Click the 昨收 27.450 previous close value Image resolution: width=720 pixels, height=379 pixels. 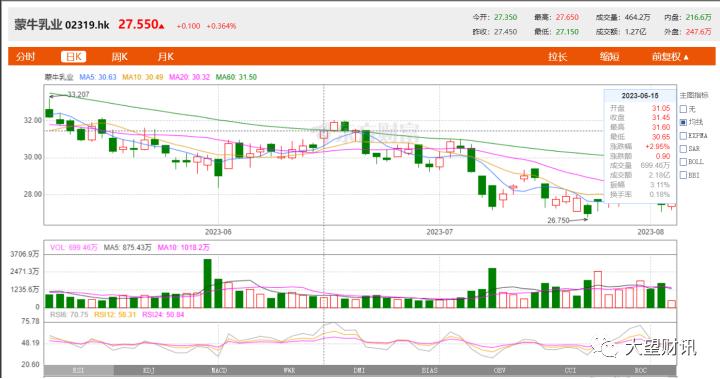click(506, 32)
